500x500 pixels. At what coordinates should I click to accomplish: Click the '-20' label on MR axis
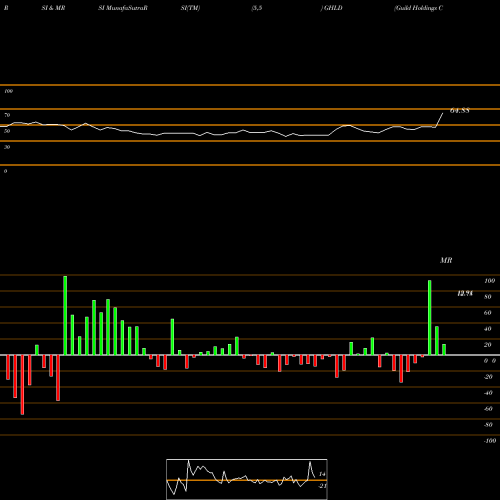point(488,377)
